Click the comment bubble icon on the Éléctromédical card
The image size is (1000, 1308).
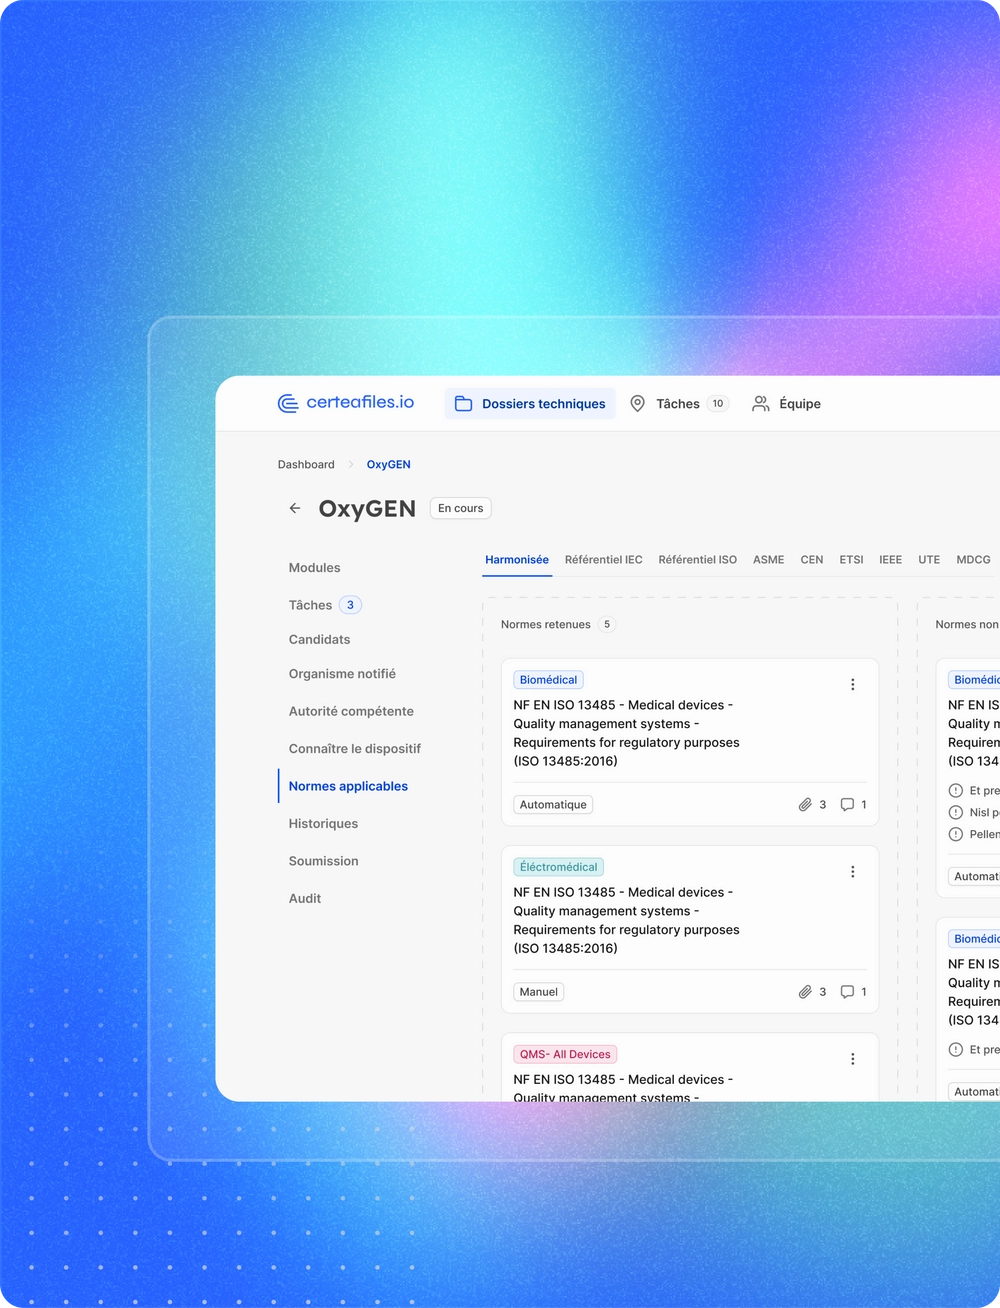point(847,992)
